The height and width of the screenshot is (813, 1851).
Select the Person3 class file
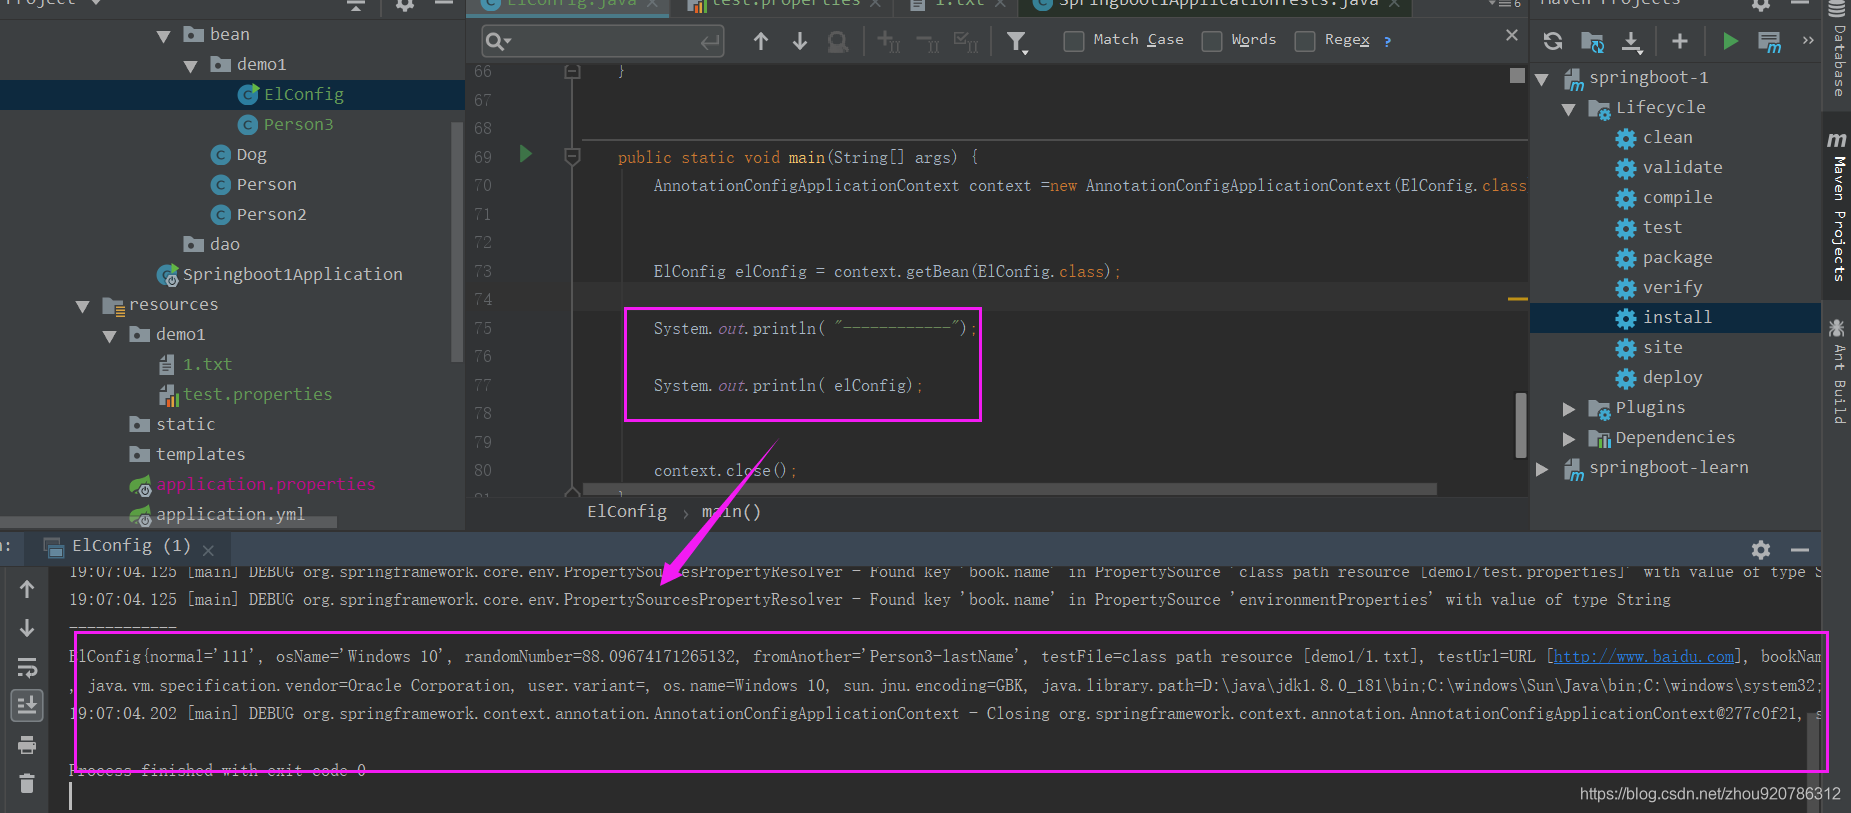pos(298,124)
